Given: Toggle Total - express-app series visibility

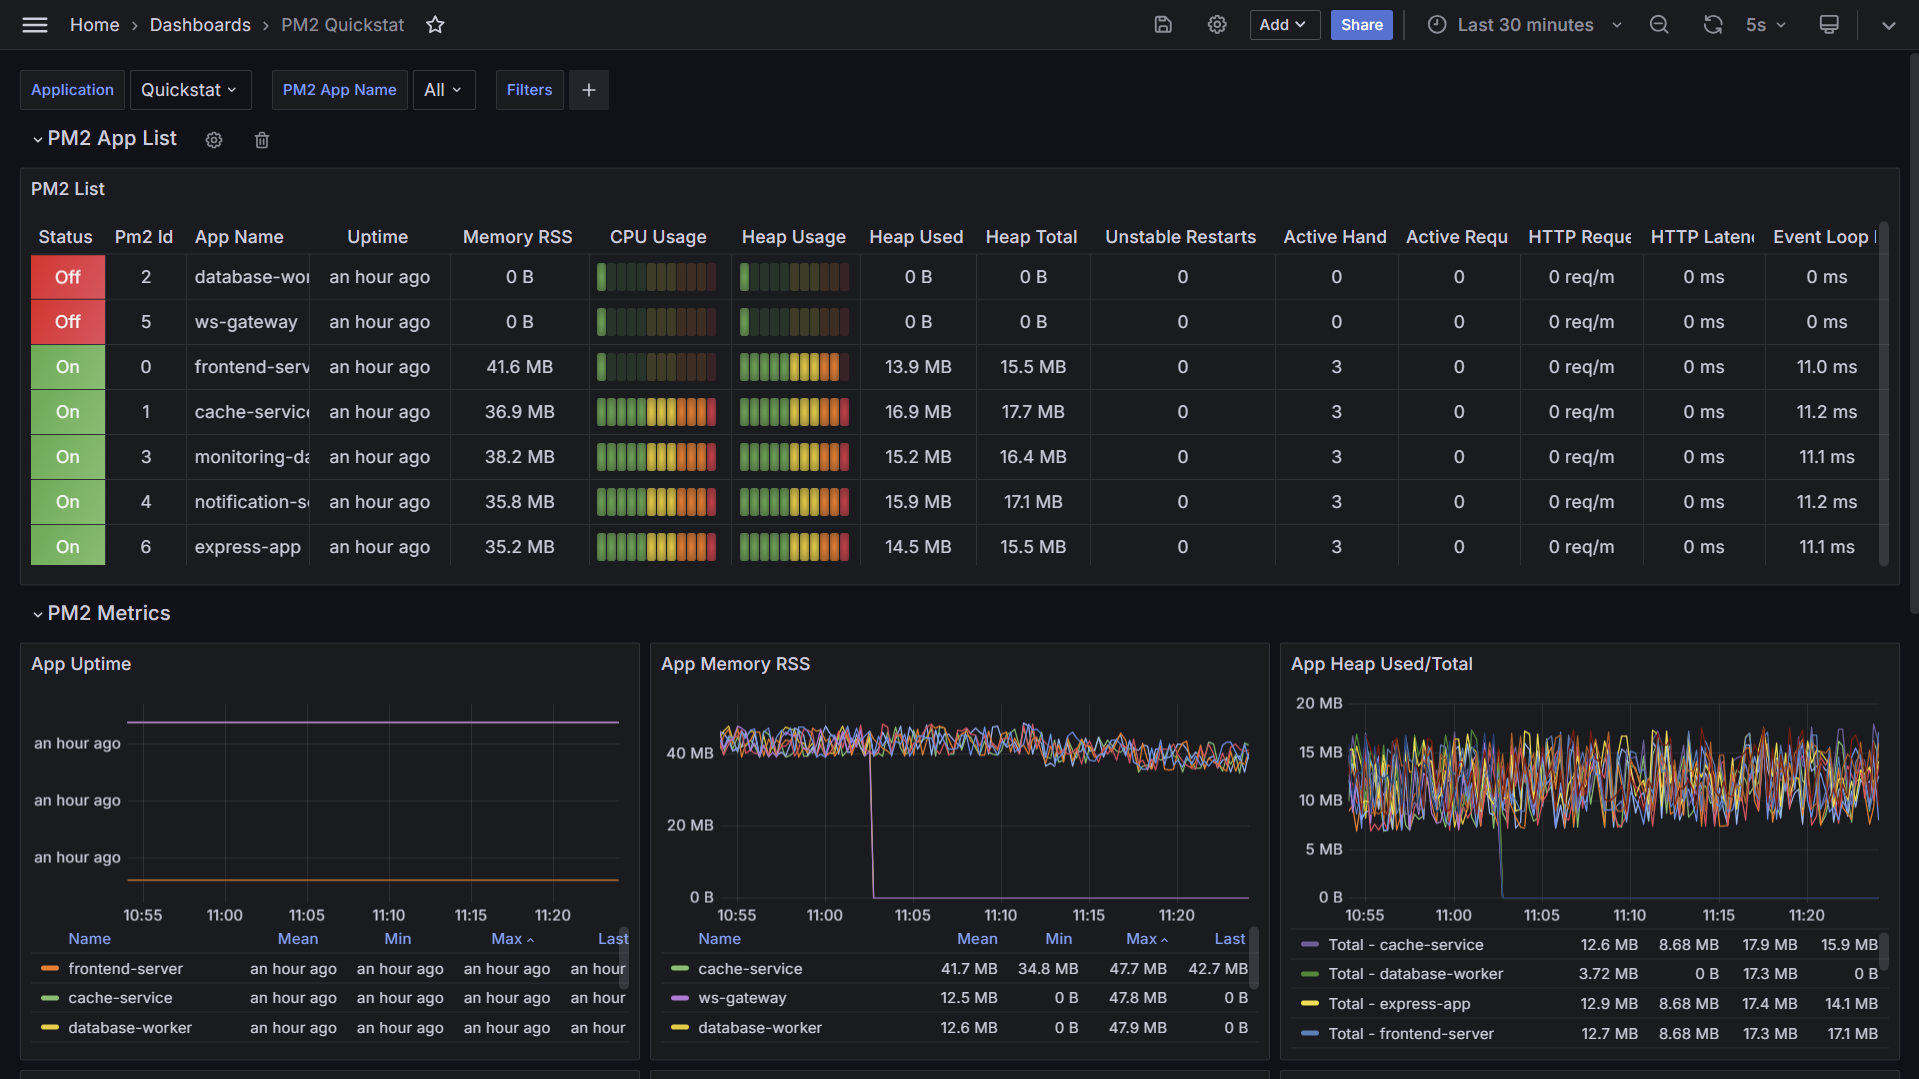Looking at the screenshot, I should [1398, 1004].
